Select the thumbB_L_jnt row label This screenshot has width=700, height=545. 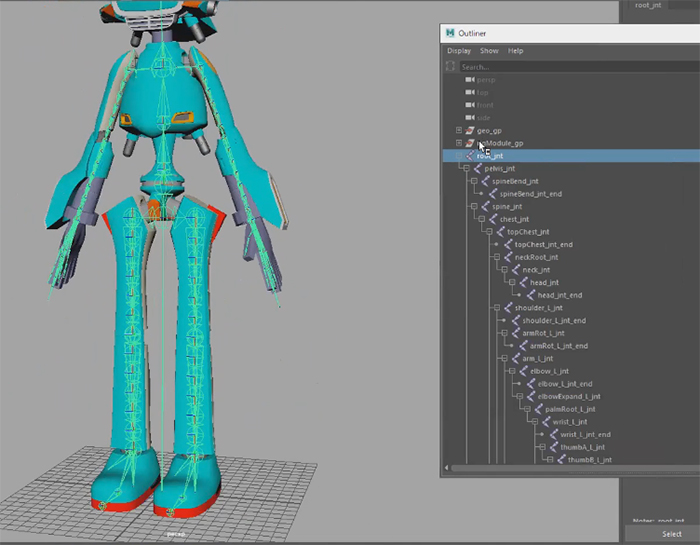(590, 460)
